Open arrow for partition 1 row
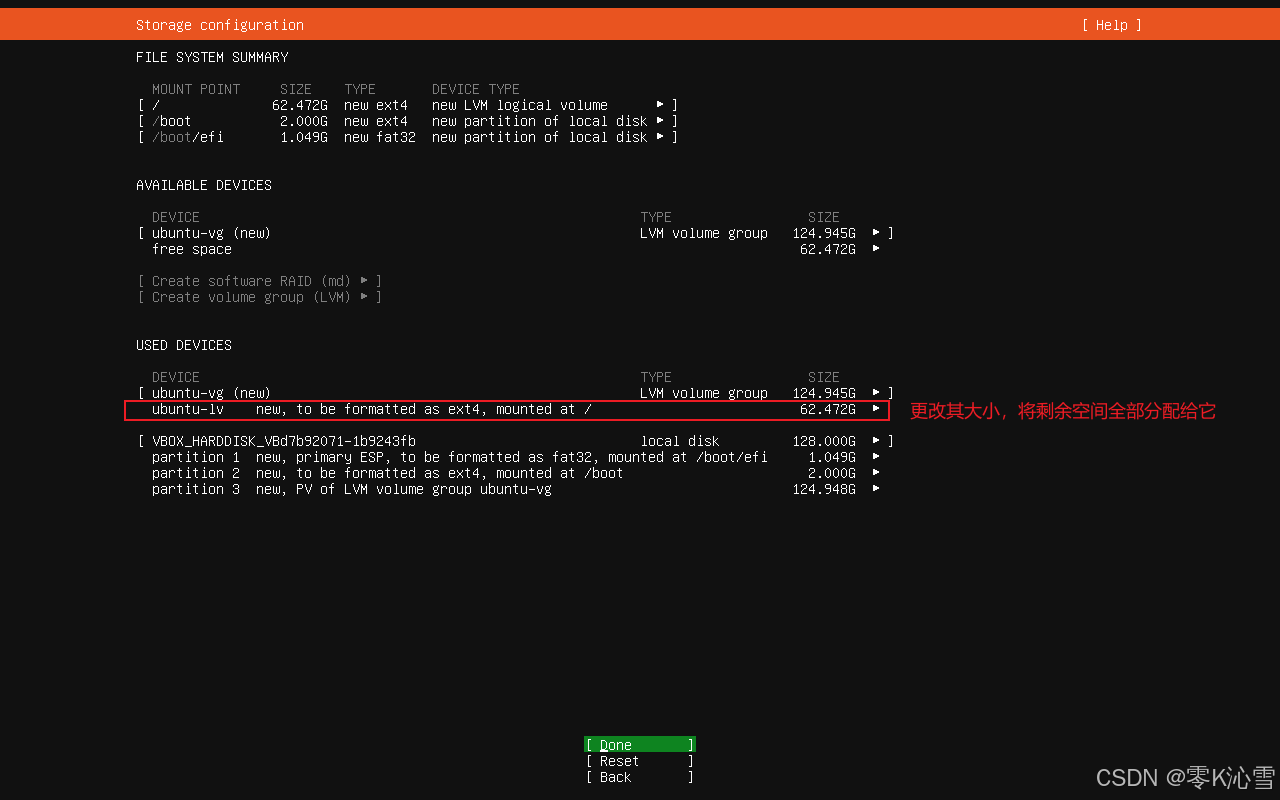Screen dimensions: 1280x800 pyautogui.click(x=876, y=457)
